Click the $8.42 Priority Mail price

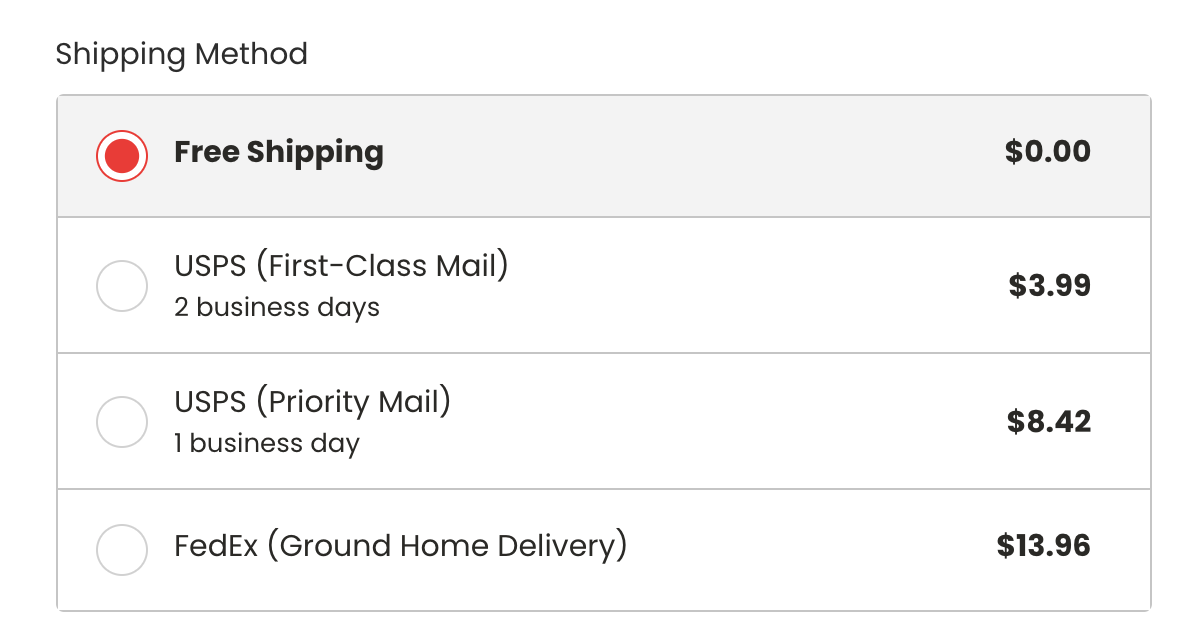coord(1048,421)
